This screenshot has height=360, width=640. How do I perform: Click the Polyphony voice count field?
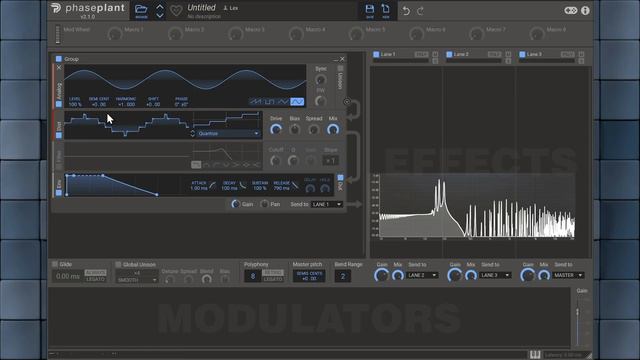(x=253, y=276)
